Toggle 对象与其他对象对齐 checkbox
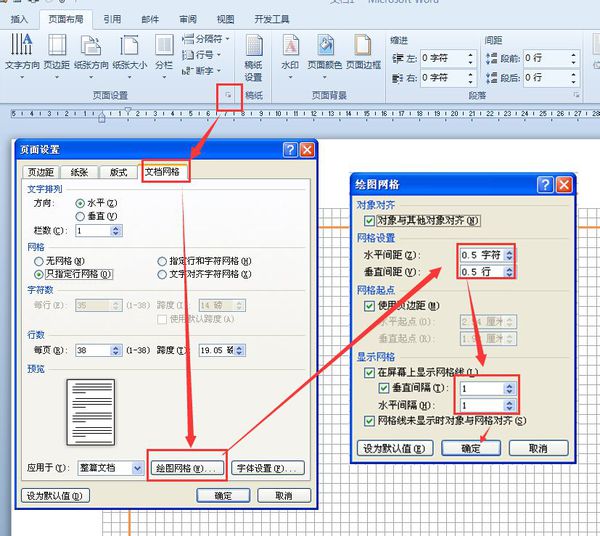 [369, 221]
